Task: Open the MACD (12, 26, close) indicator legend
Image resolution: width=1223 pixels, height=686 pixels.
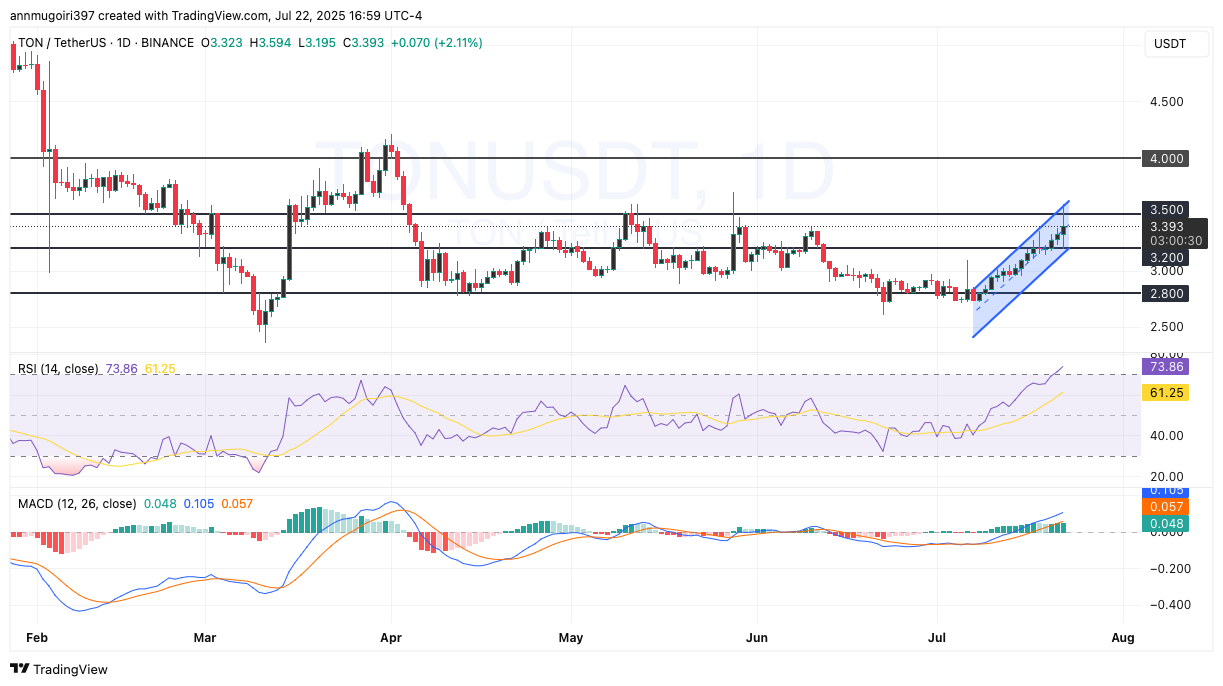Action: (77, 502)
